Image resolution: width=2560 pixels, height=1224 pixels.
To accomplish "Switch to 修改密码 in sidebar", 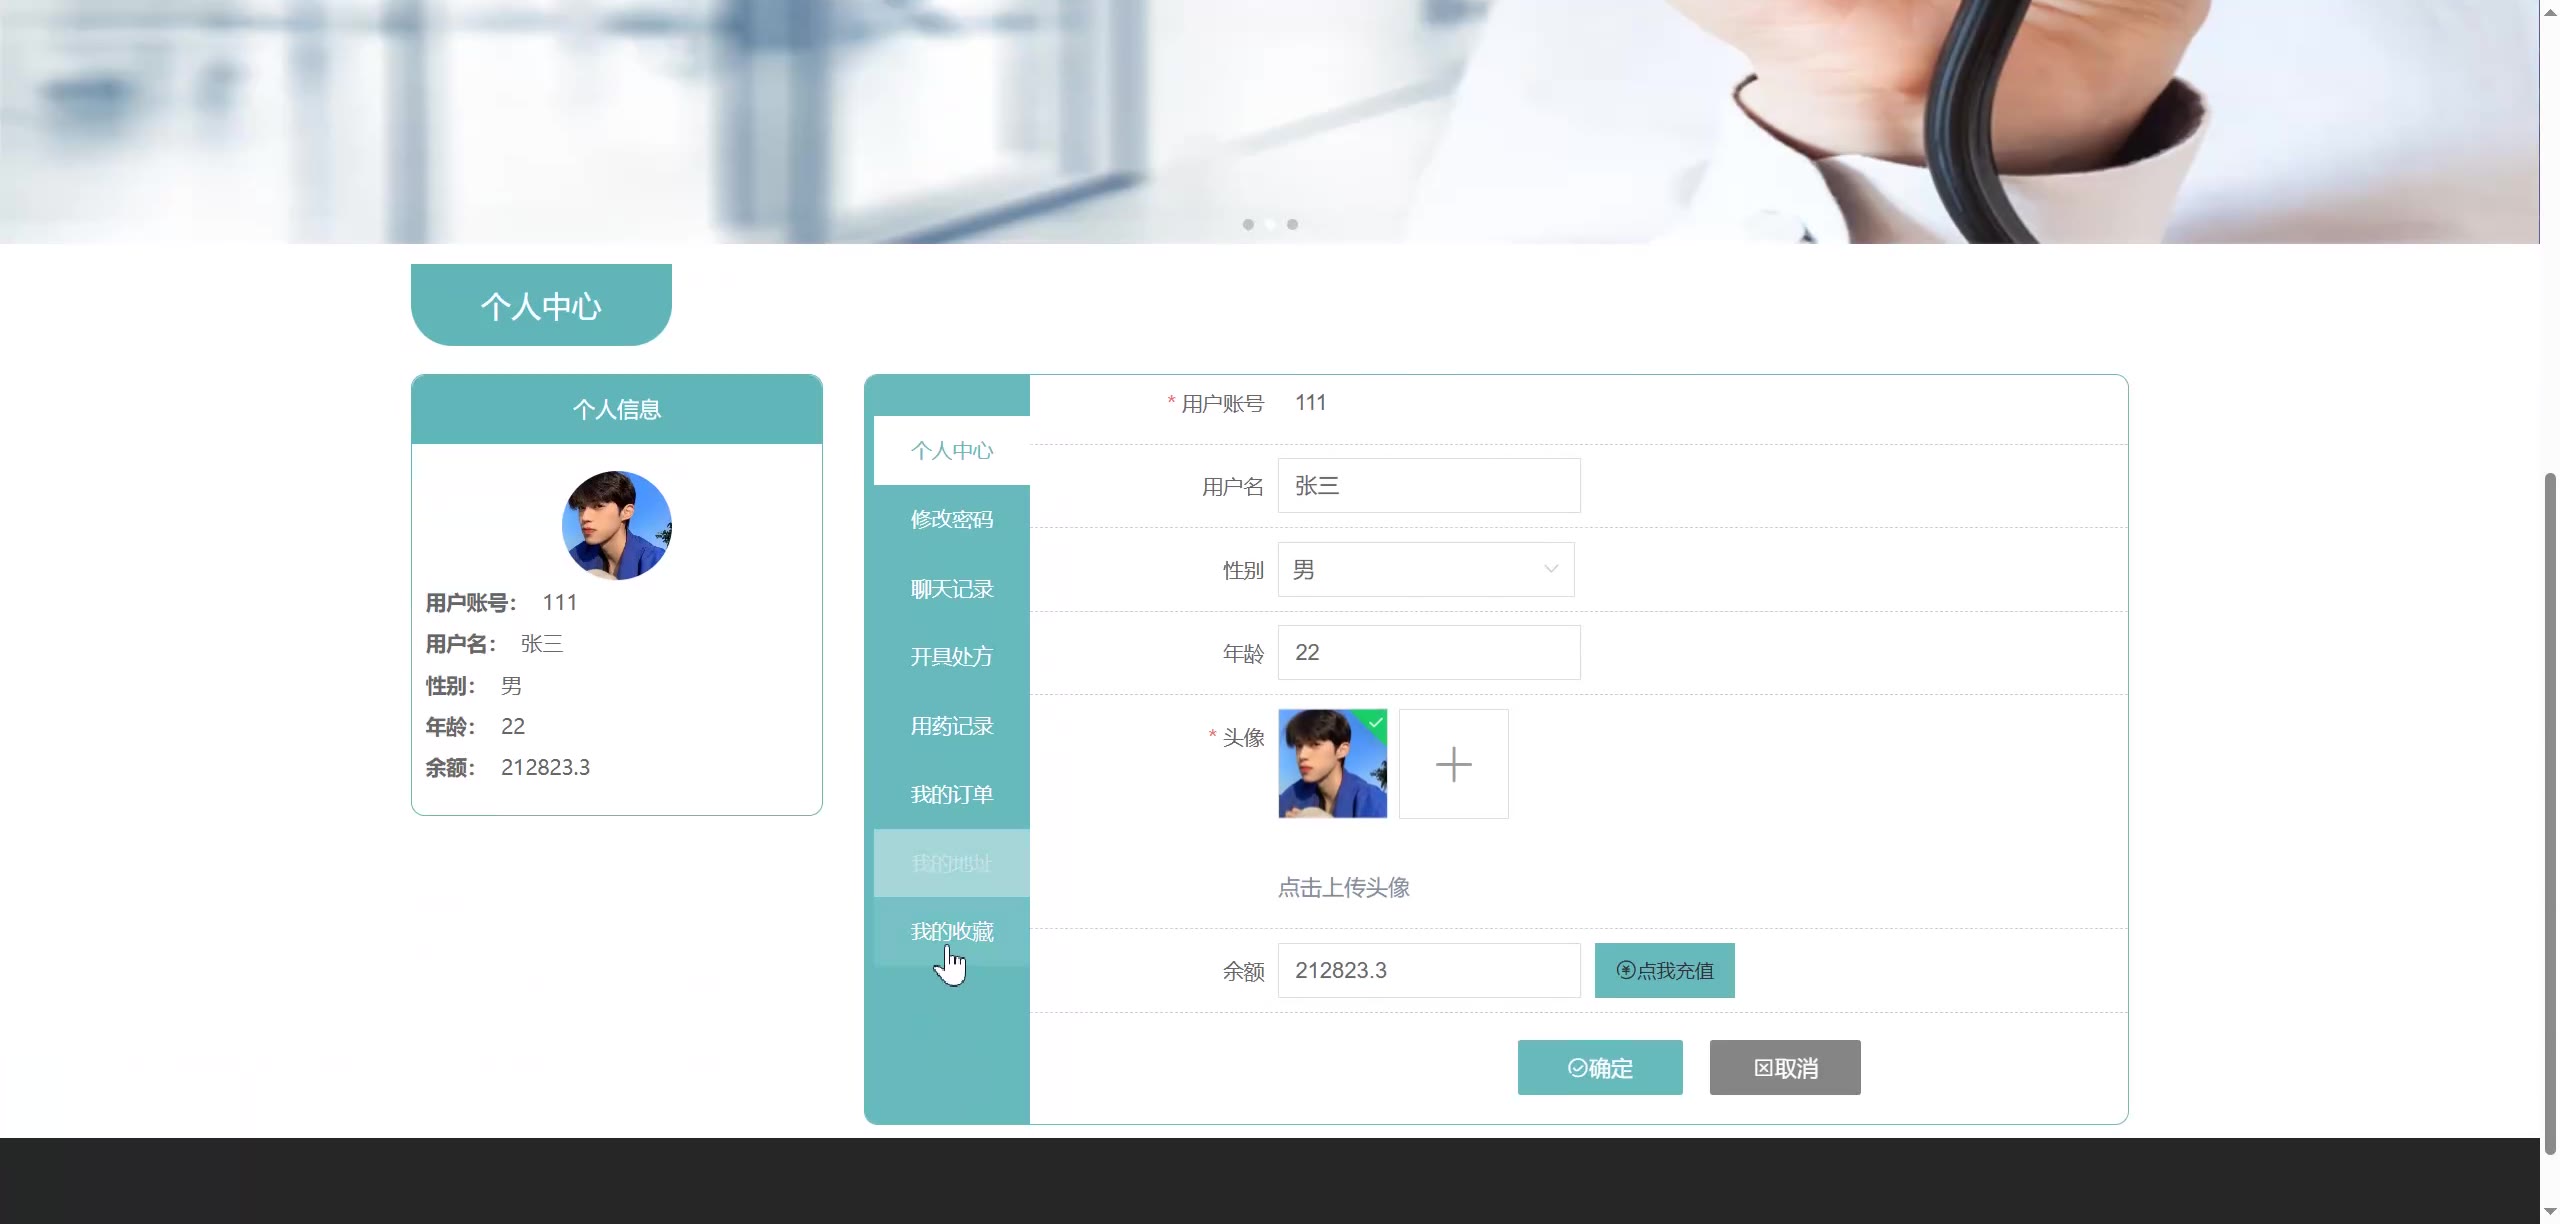I will click(x=951, y=519).
